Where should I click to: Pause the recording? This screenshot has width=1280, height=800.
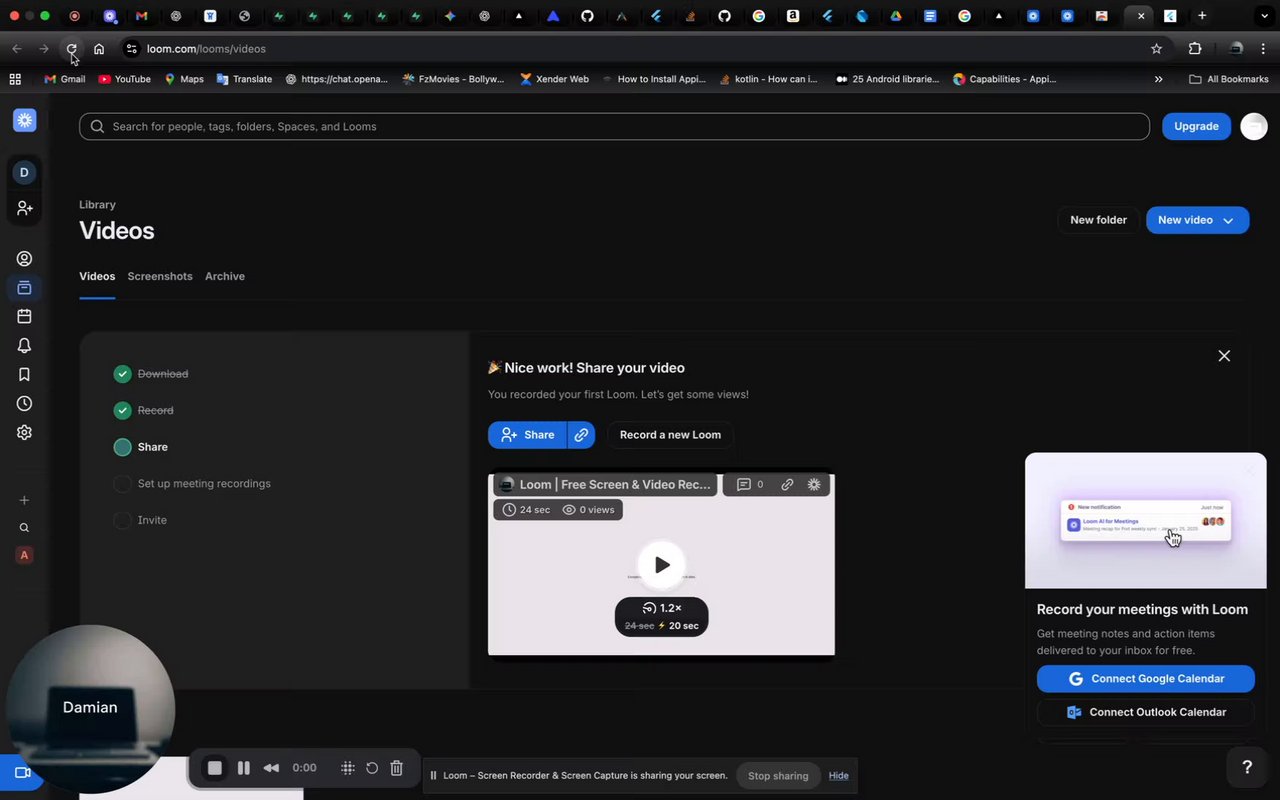tap(243, 768)
